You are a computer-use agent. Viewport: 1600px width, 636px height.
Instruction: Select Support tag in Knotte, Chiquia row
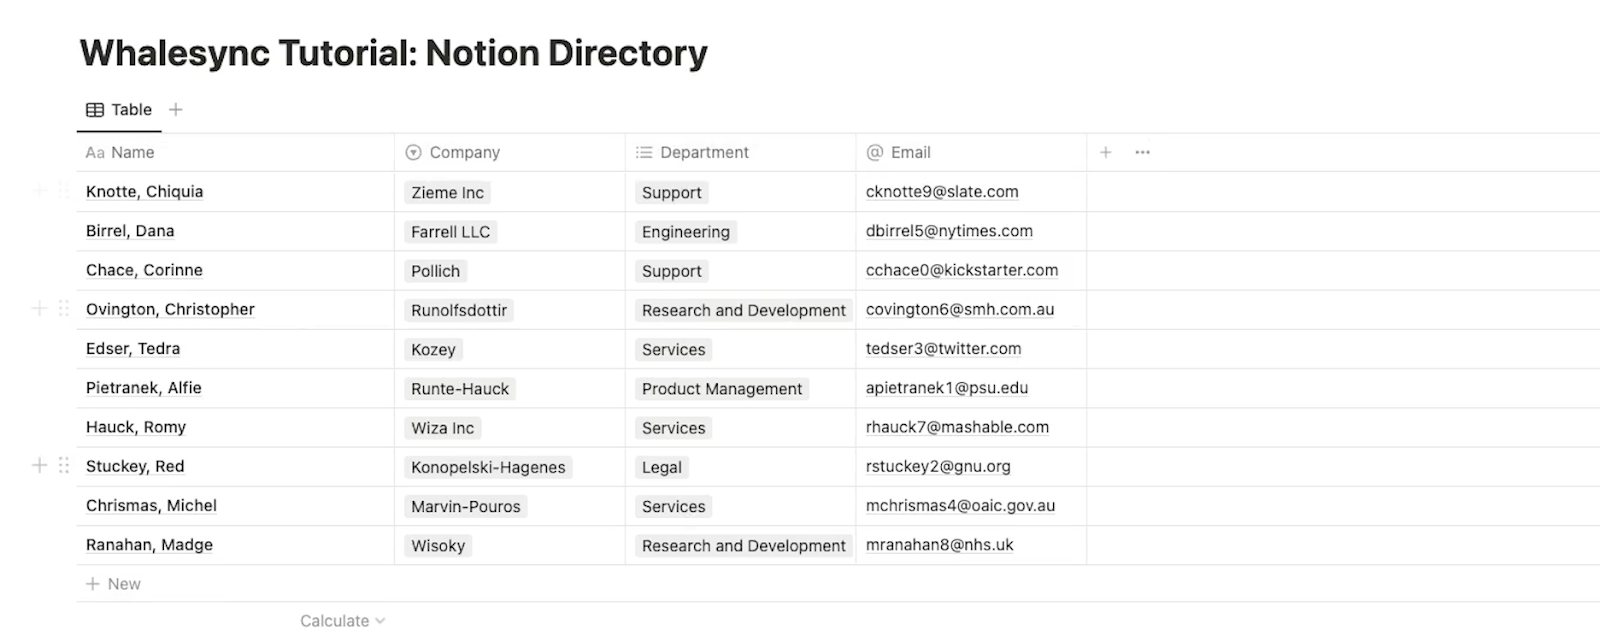click(671, 193)
